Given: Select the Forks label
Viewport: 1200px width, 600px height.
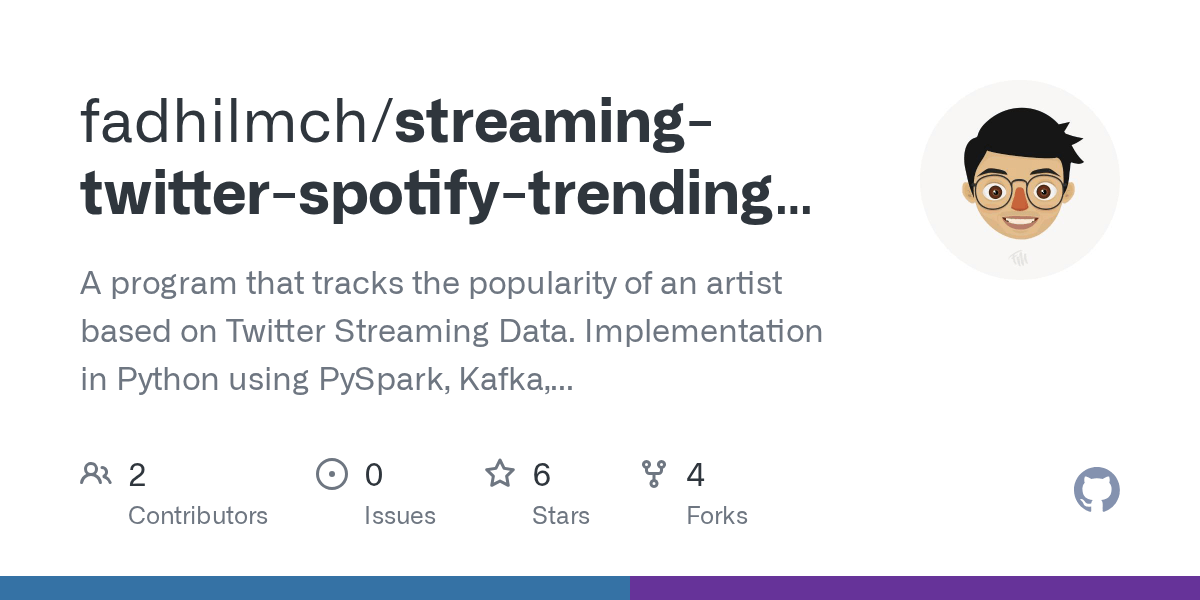Looking at the screenshot, I should (717, 516).
